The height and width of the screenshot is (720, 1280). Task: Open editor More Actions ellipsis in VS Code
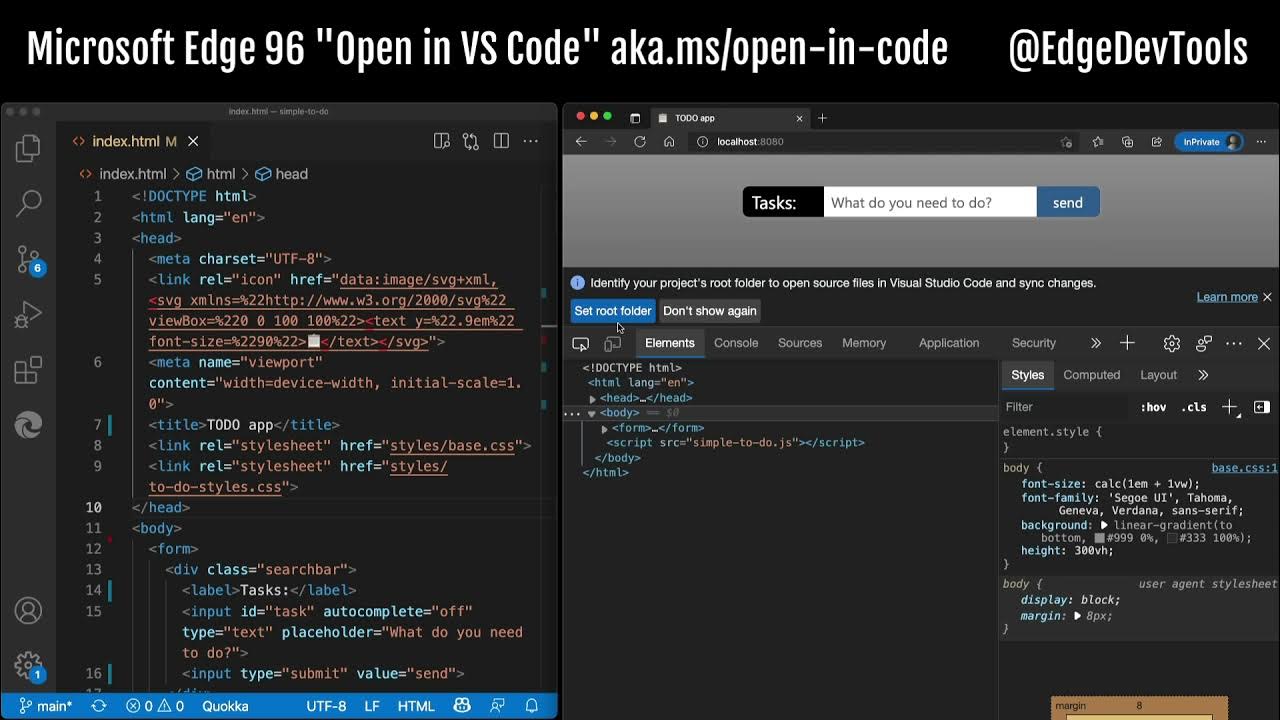(x=531, y=141)
